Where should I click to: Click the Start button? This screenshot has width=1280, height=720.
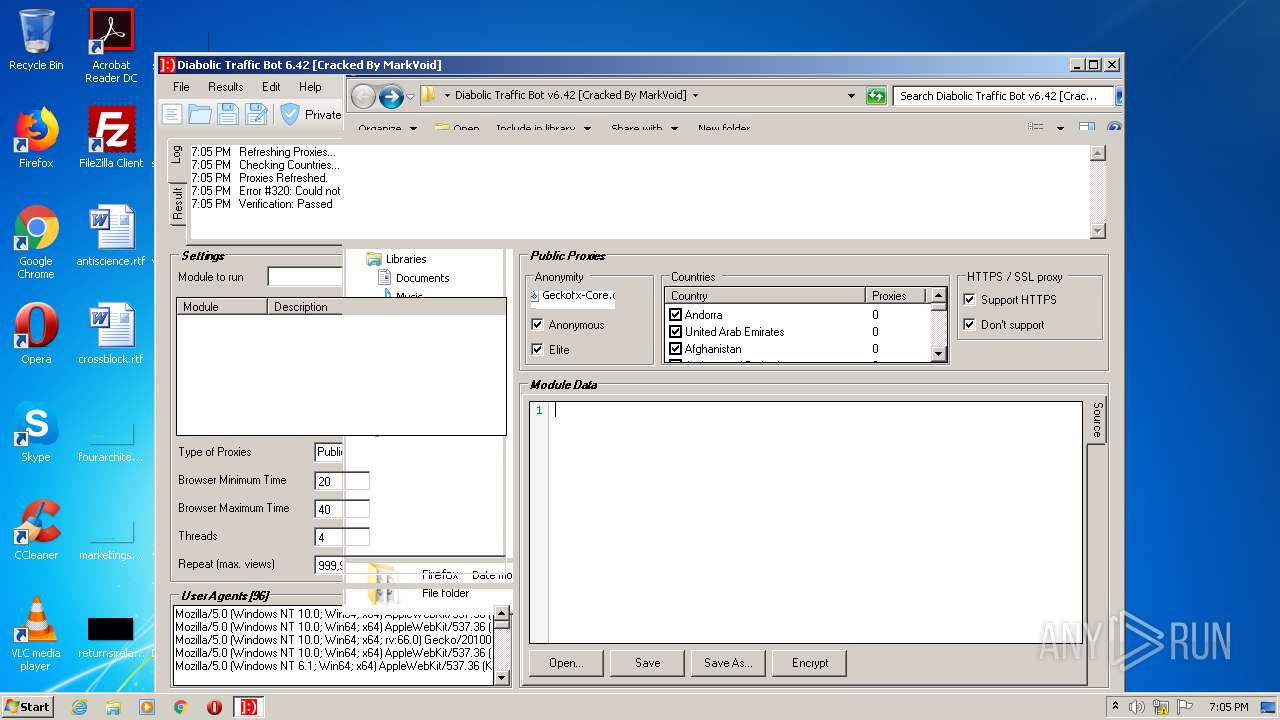[28, 707]
